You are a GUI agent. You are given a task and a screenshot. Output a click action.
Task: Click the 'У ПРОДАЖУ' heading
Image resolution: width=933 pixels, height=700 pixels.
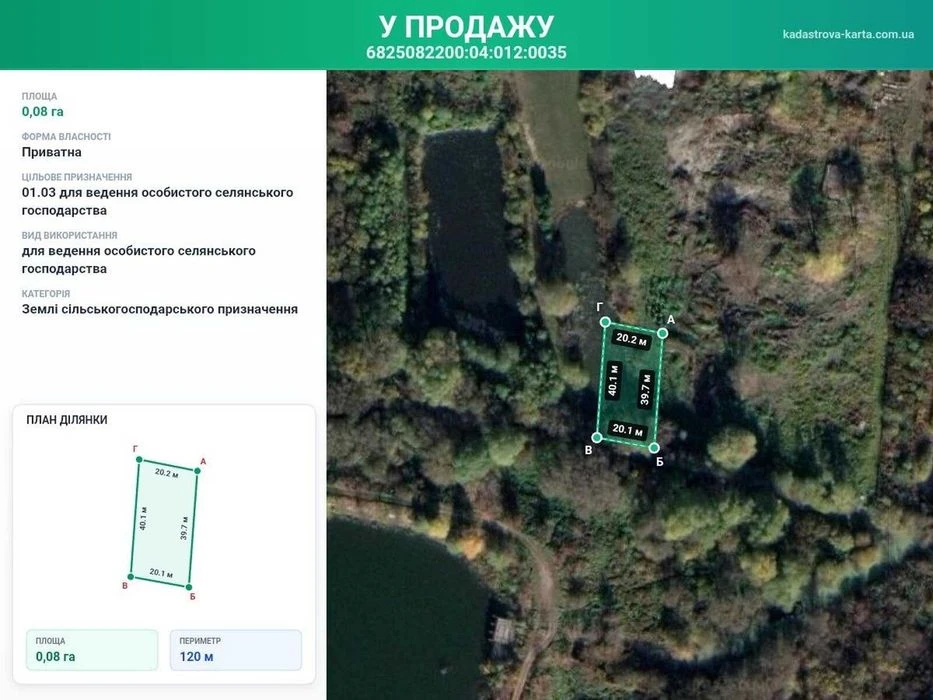466,26
